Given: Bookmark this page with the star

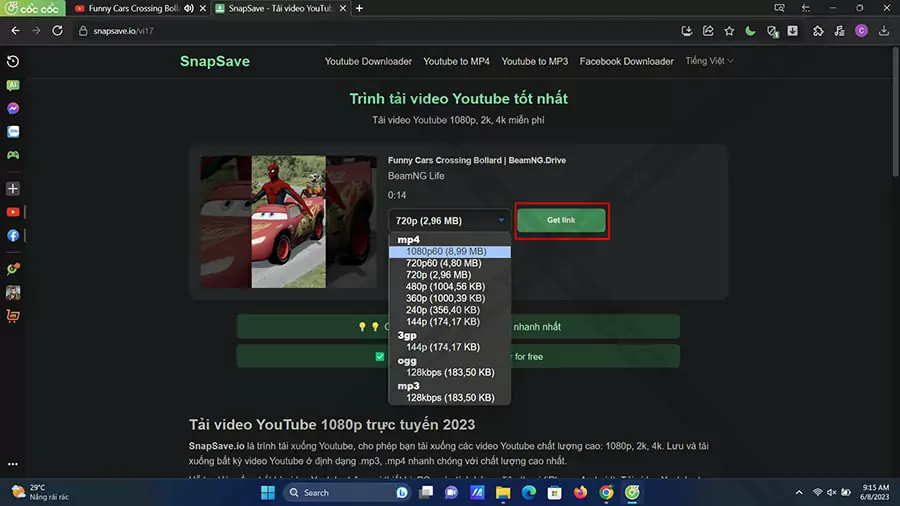Looking at the screenshot, I should pos(729,31).
